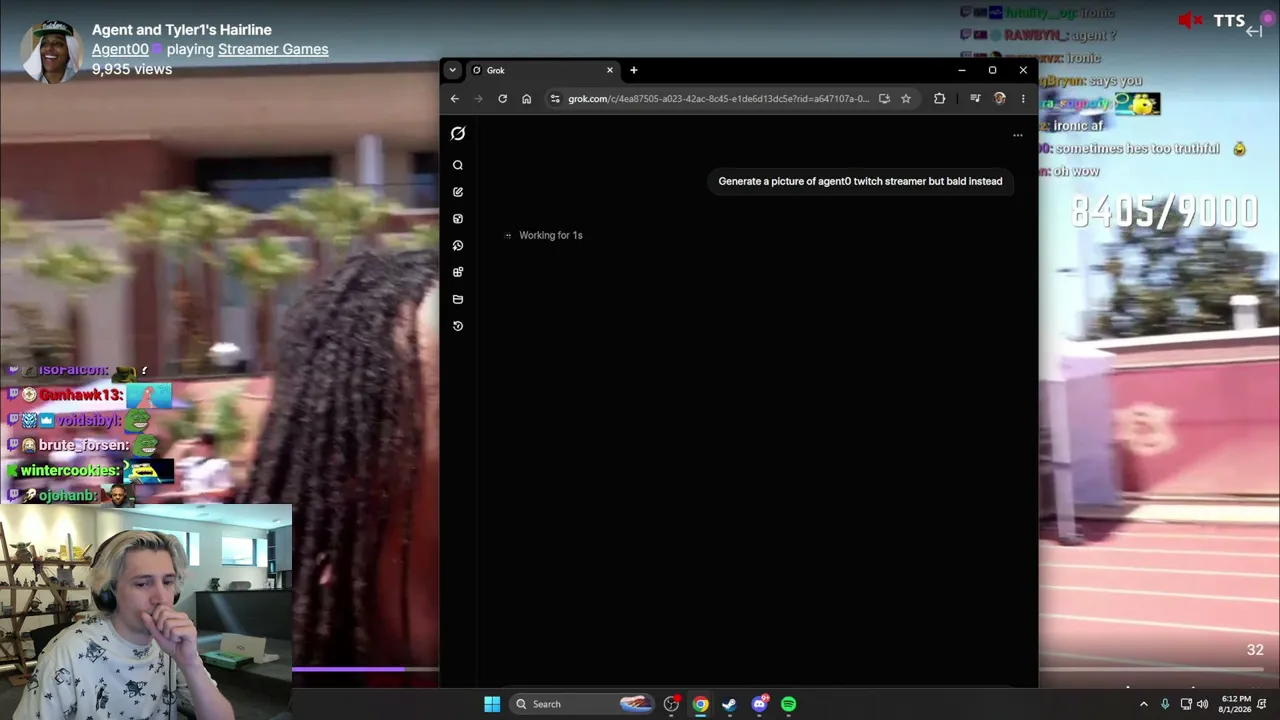This screenshot has height=720, width=1280.
Task: Open Windows Start menu
Action: coord(492,704)
